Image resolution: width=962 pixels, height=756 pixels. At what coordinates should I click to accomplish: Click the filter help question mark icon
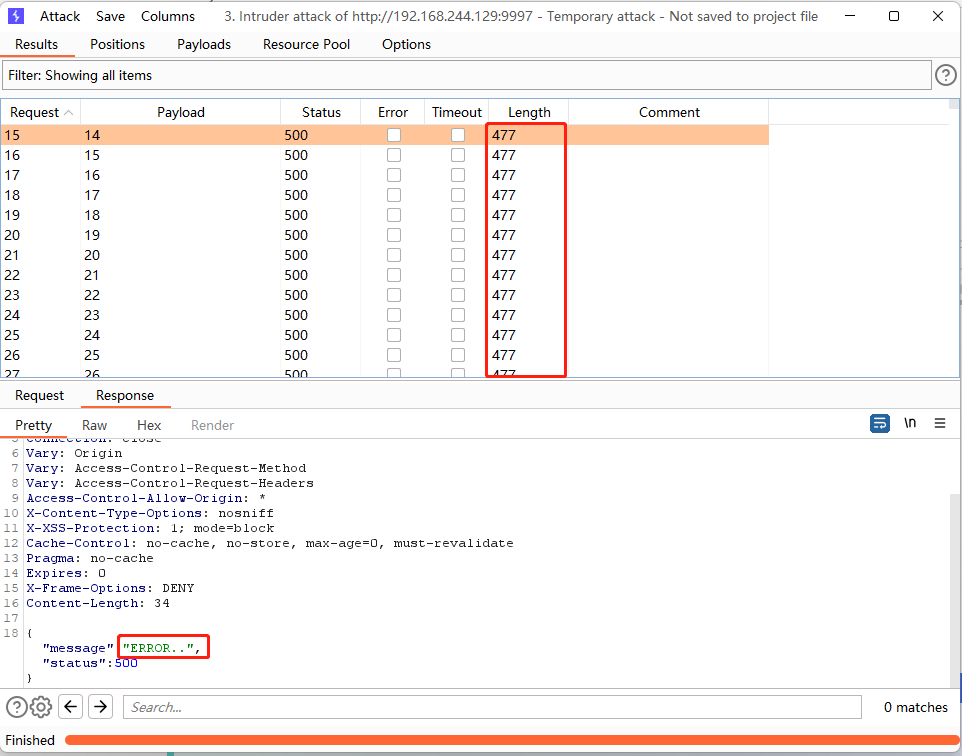pos(945,75)
